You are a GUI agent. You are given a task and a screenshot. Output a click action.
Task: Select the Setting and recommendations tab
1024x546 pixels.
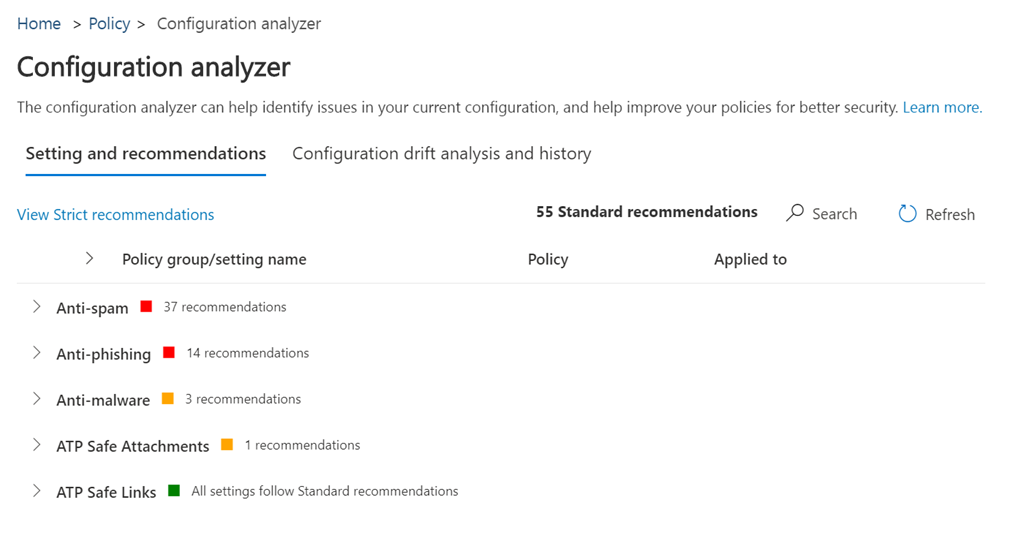(146, 154)
